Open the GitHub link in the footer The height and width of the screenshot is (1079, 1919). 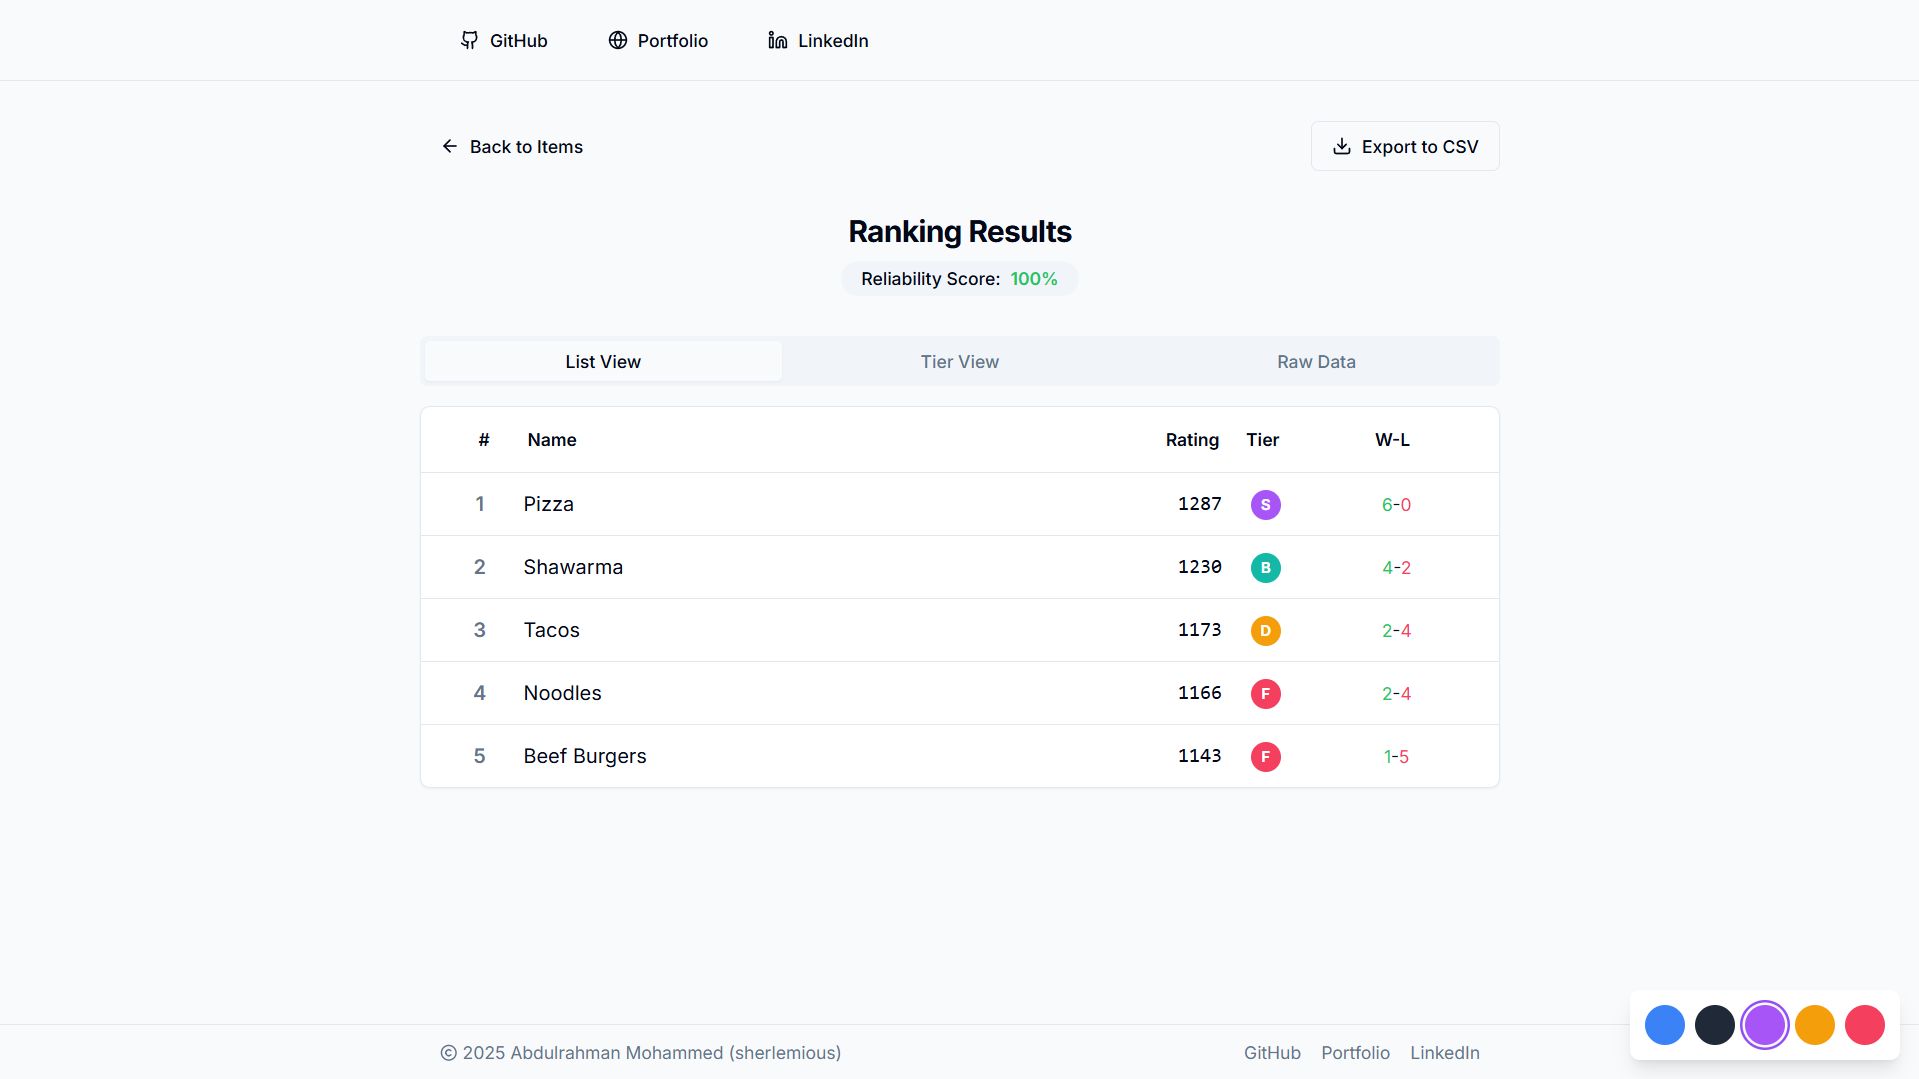coord(1272,1053)
